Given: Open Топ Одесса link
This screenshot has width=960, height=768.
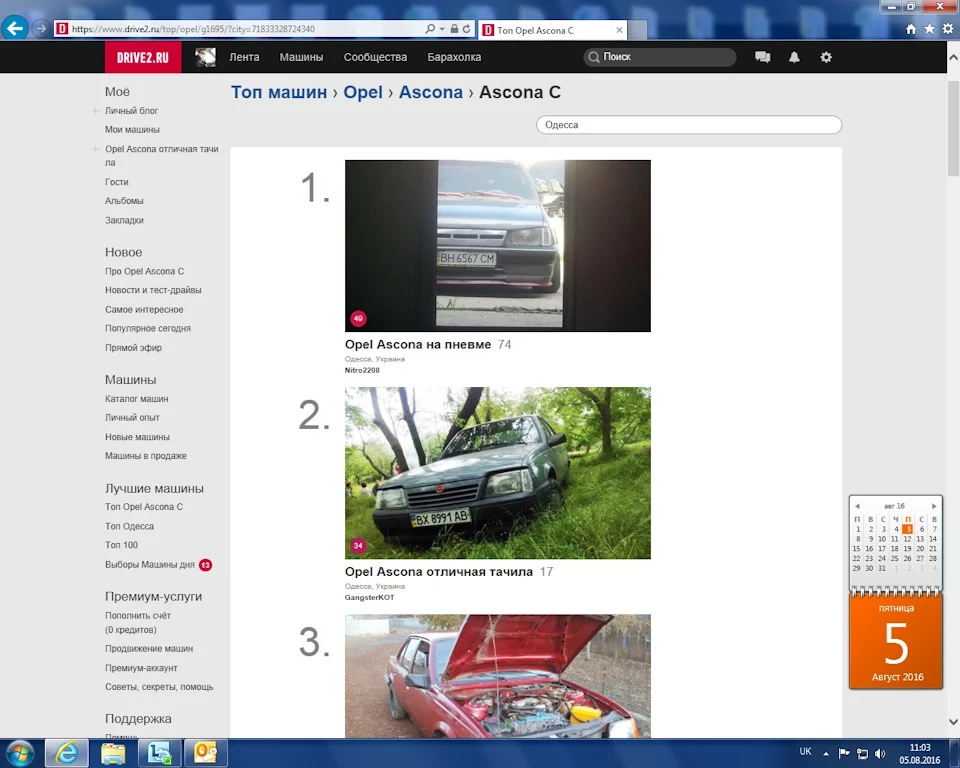Looking at the screenshot, I should pyautogui.click(x=129, y=526).
